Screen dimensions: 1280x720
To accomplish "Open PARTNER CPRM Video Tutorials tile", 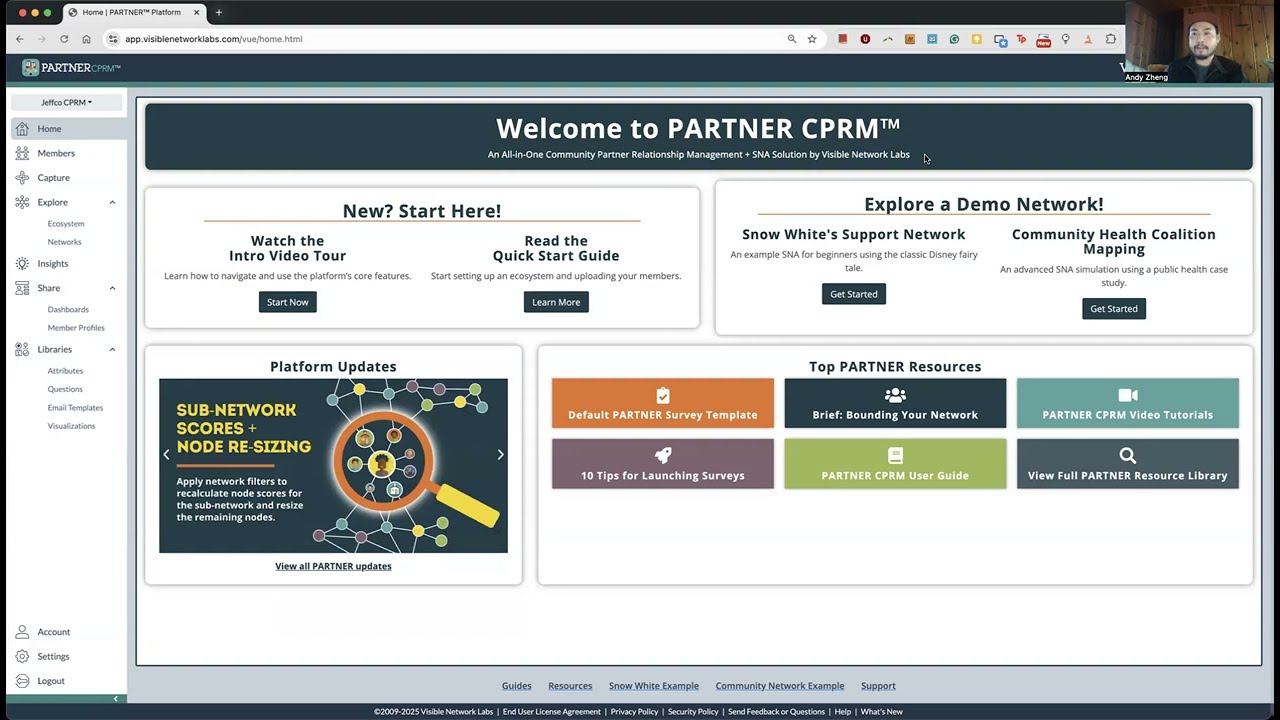I will click(1127, 403).
